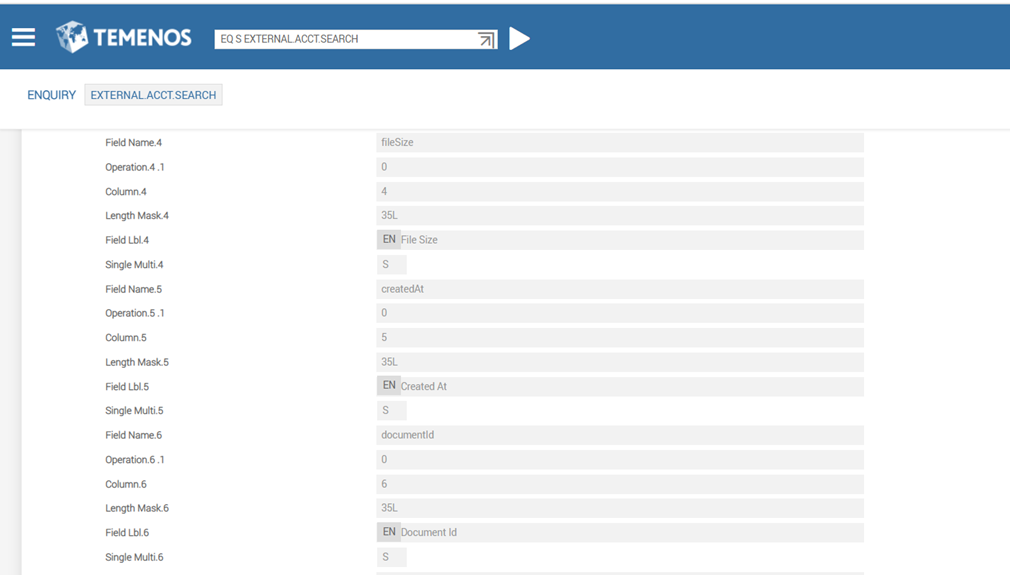
Task: Click the Field Name.4 fileSize field
Action: [619, 143]
